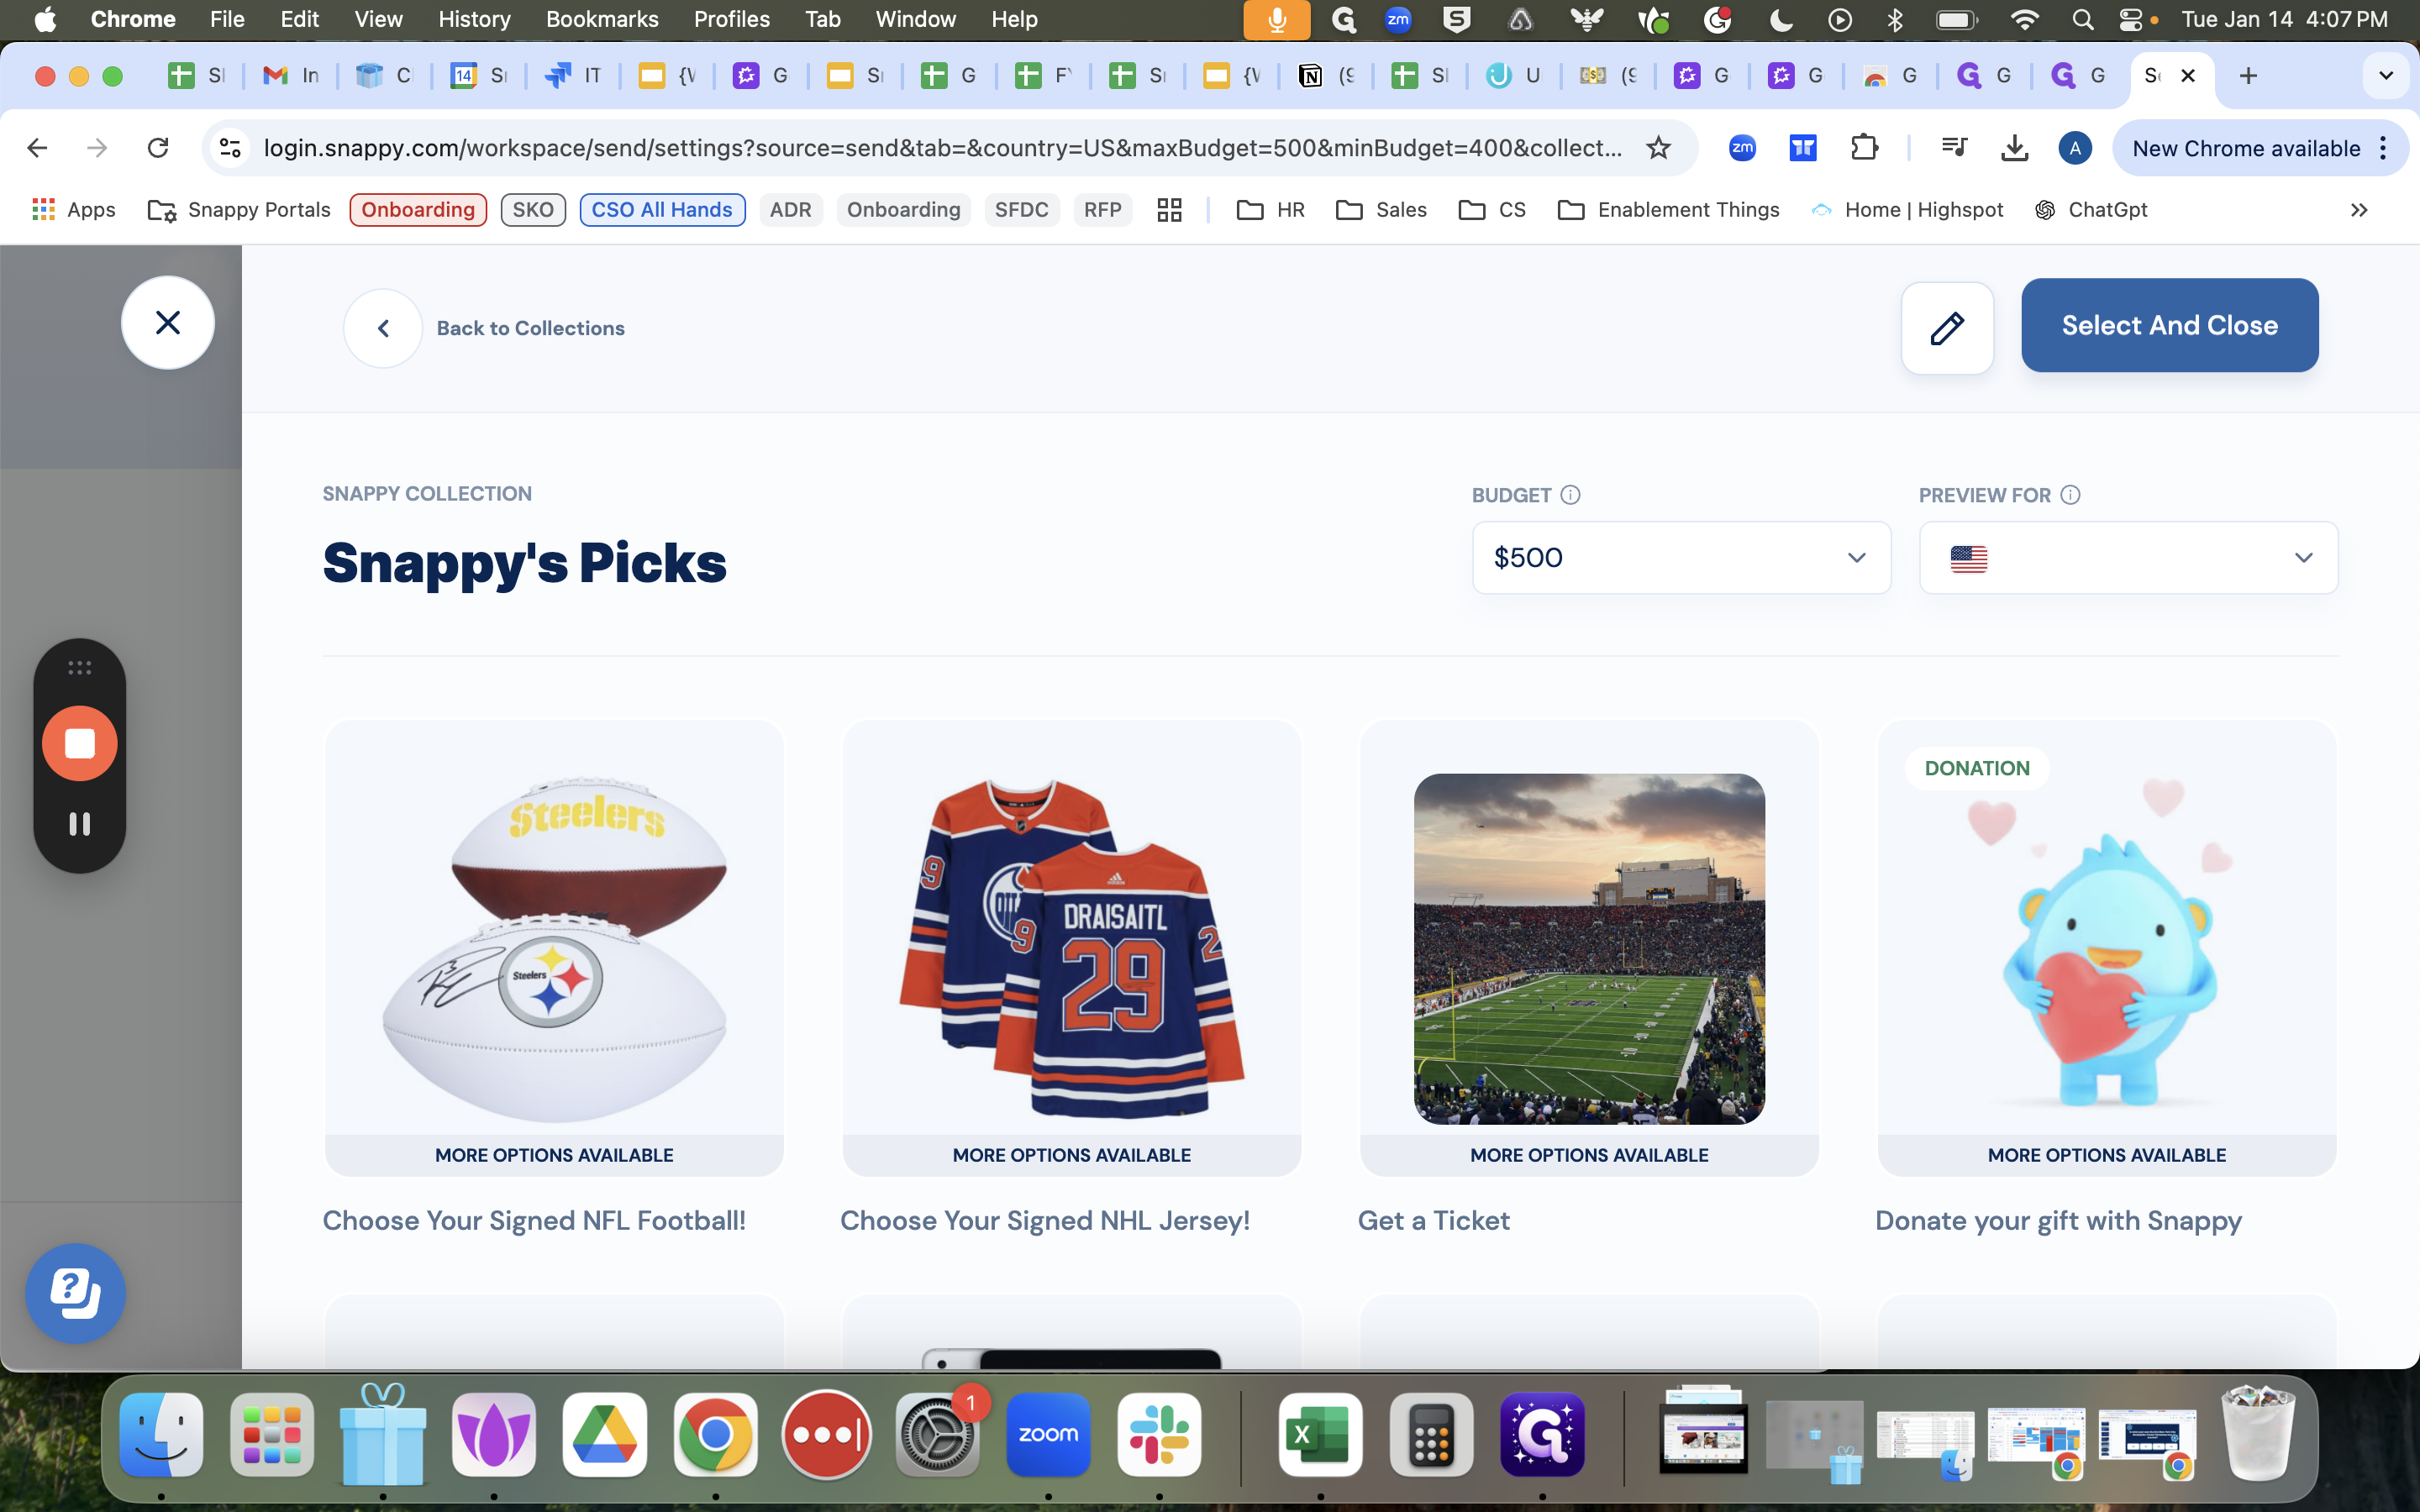Open Excel from the Dock
Viewport: 2420px width, 1512px height.
pos(1320,1434)
